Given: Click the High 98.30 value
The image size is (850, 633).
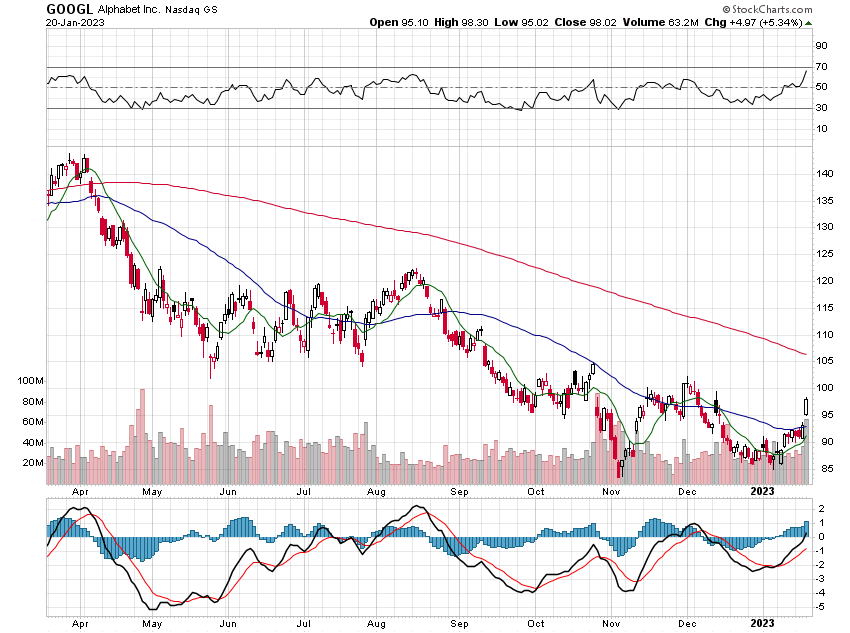Looking at the screenshot, I should click(461, 22).
